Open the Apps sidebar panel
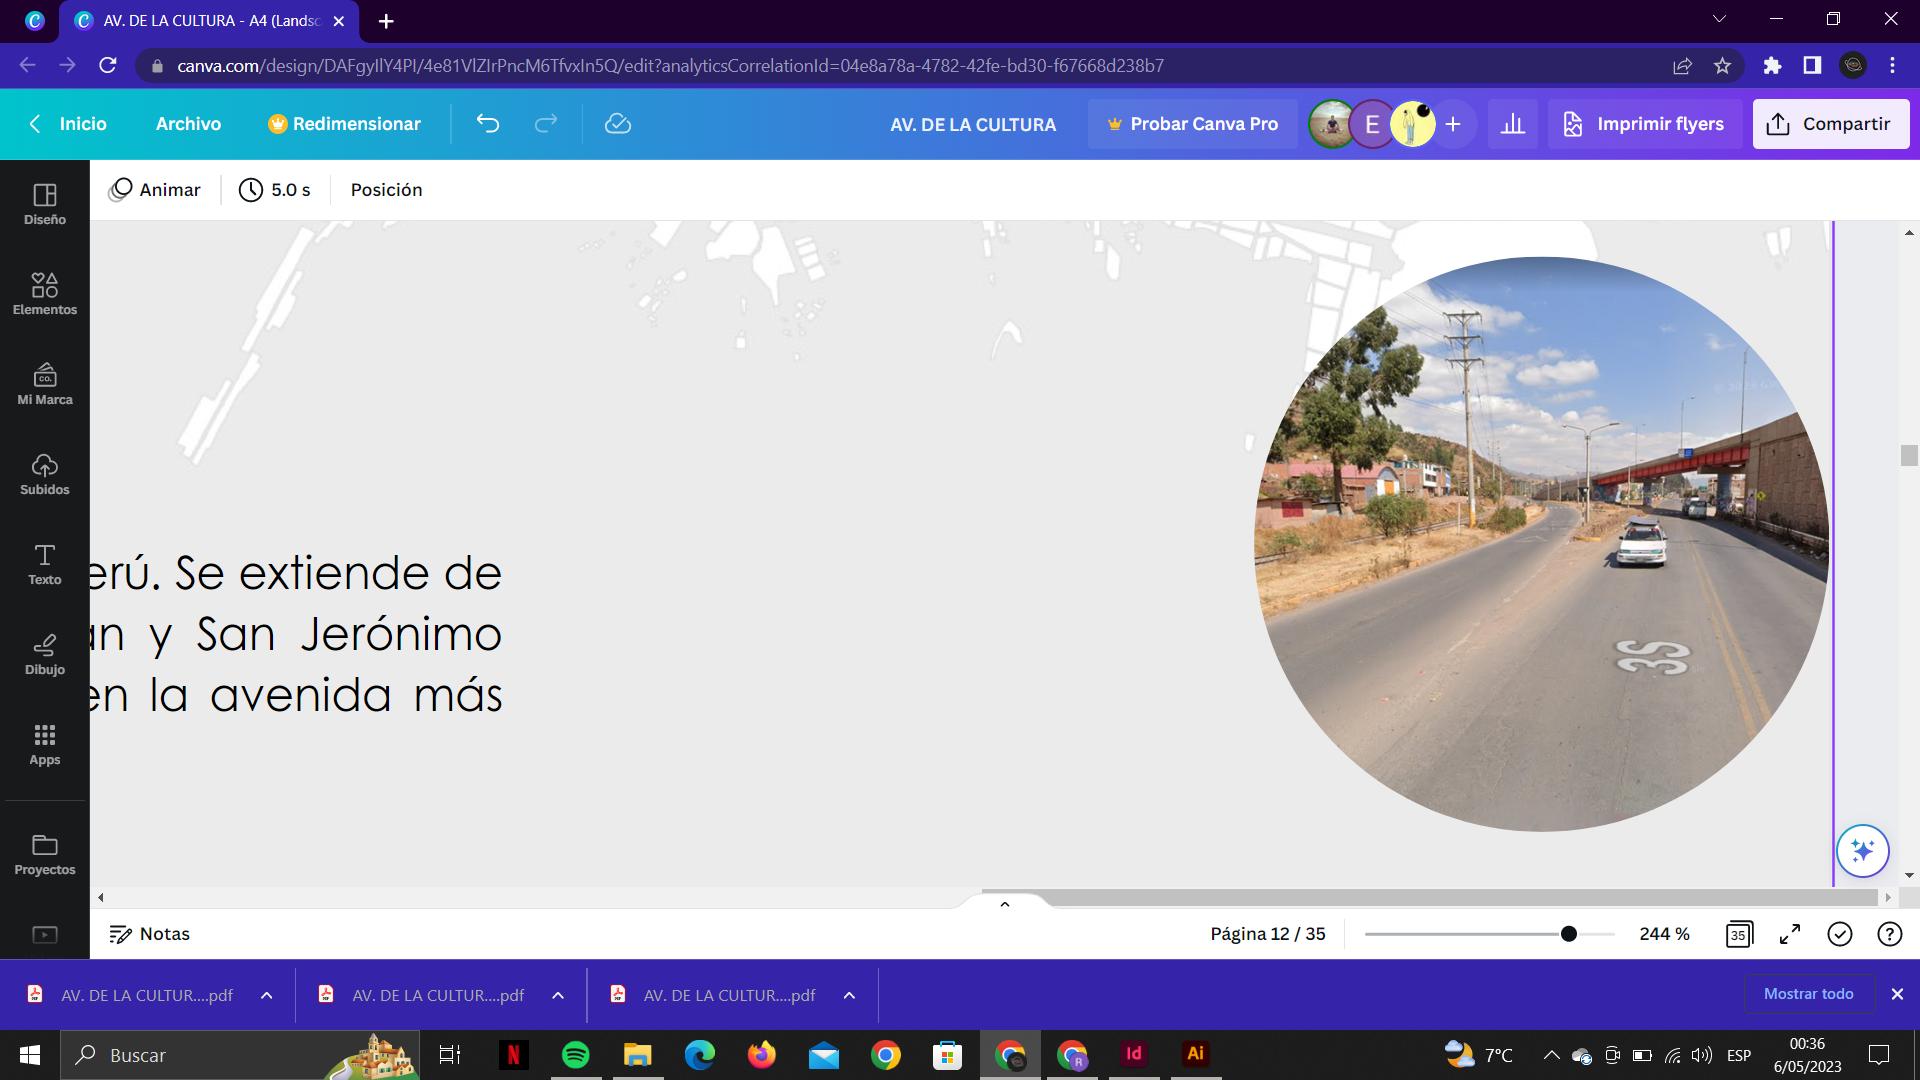Image resolution: width=1920 pixels, height=1080 pixels. coord(44,744)
